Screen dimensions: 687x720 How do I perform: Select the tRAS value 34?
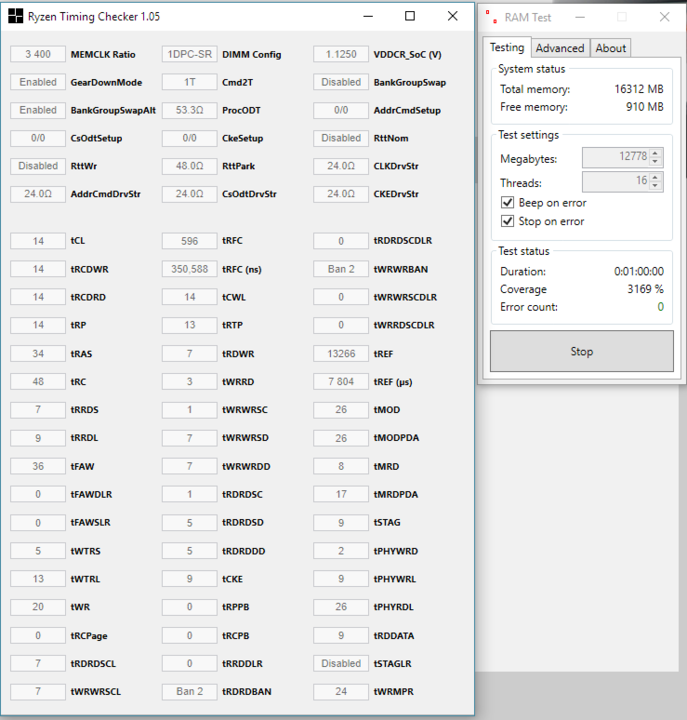[38, 353]
